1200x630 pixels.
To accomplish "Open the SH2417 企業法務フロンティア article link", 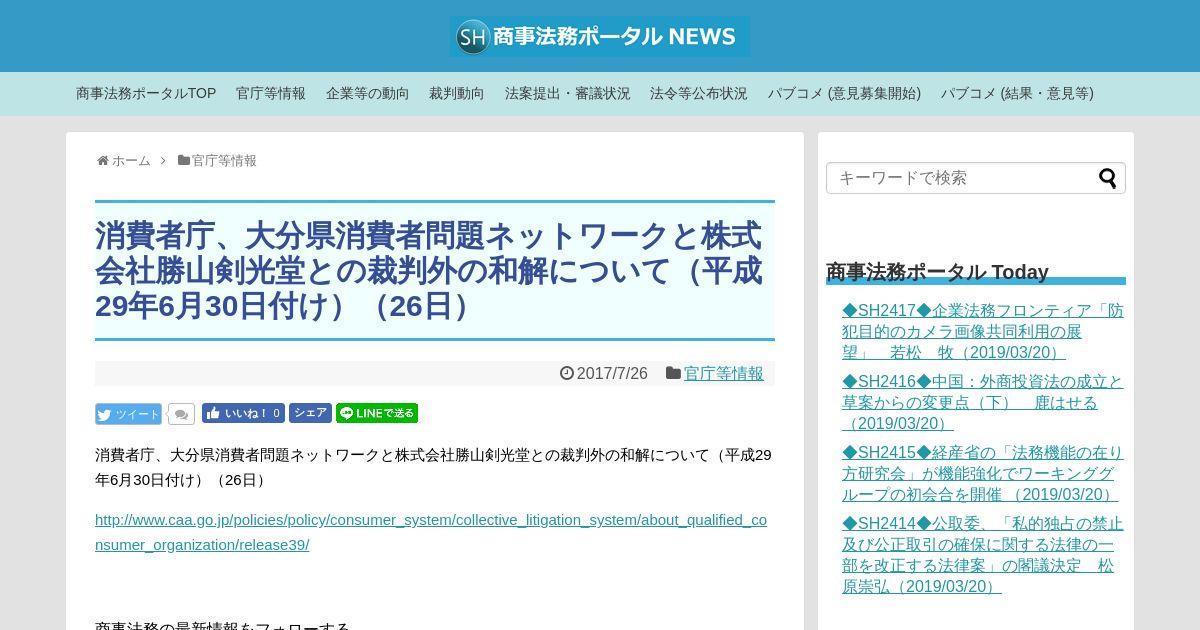I will click(983, 332).
